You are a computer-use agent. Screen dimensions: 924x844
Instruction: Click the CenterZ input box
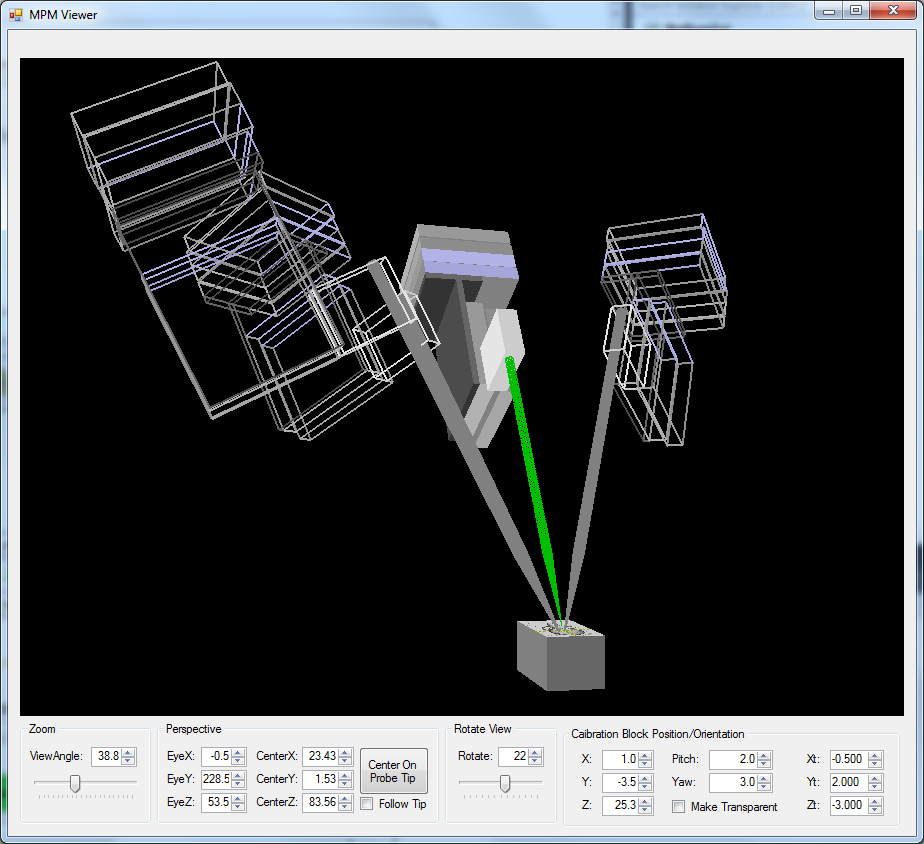coord(321,802)
